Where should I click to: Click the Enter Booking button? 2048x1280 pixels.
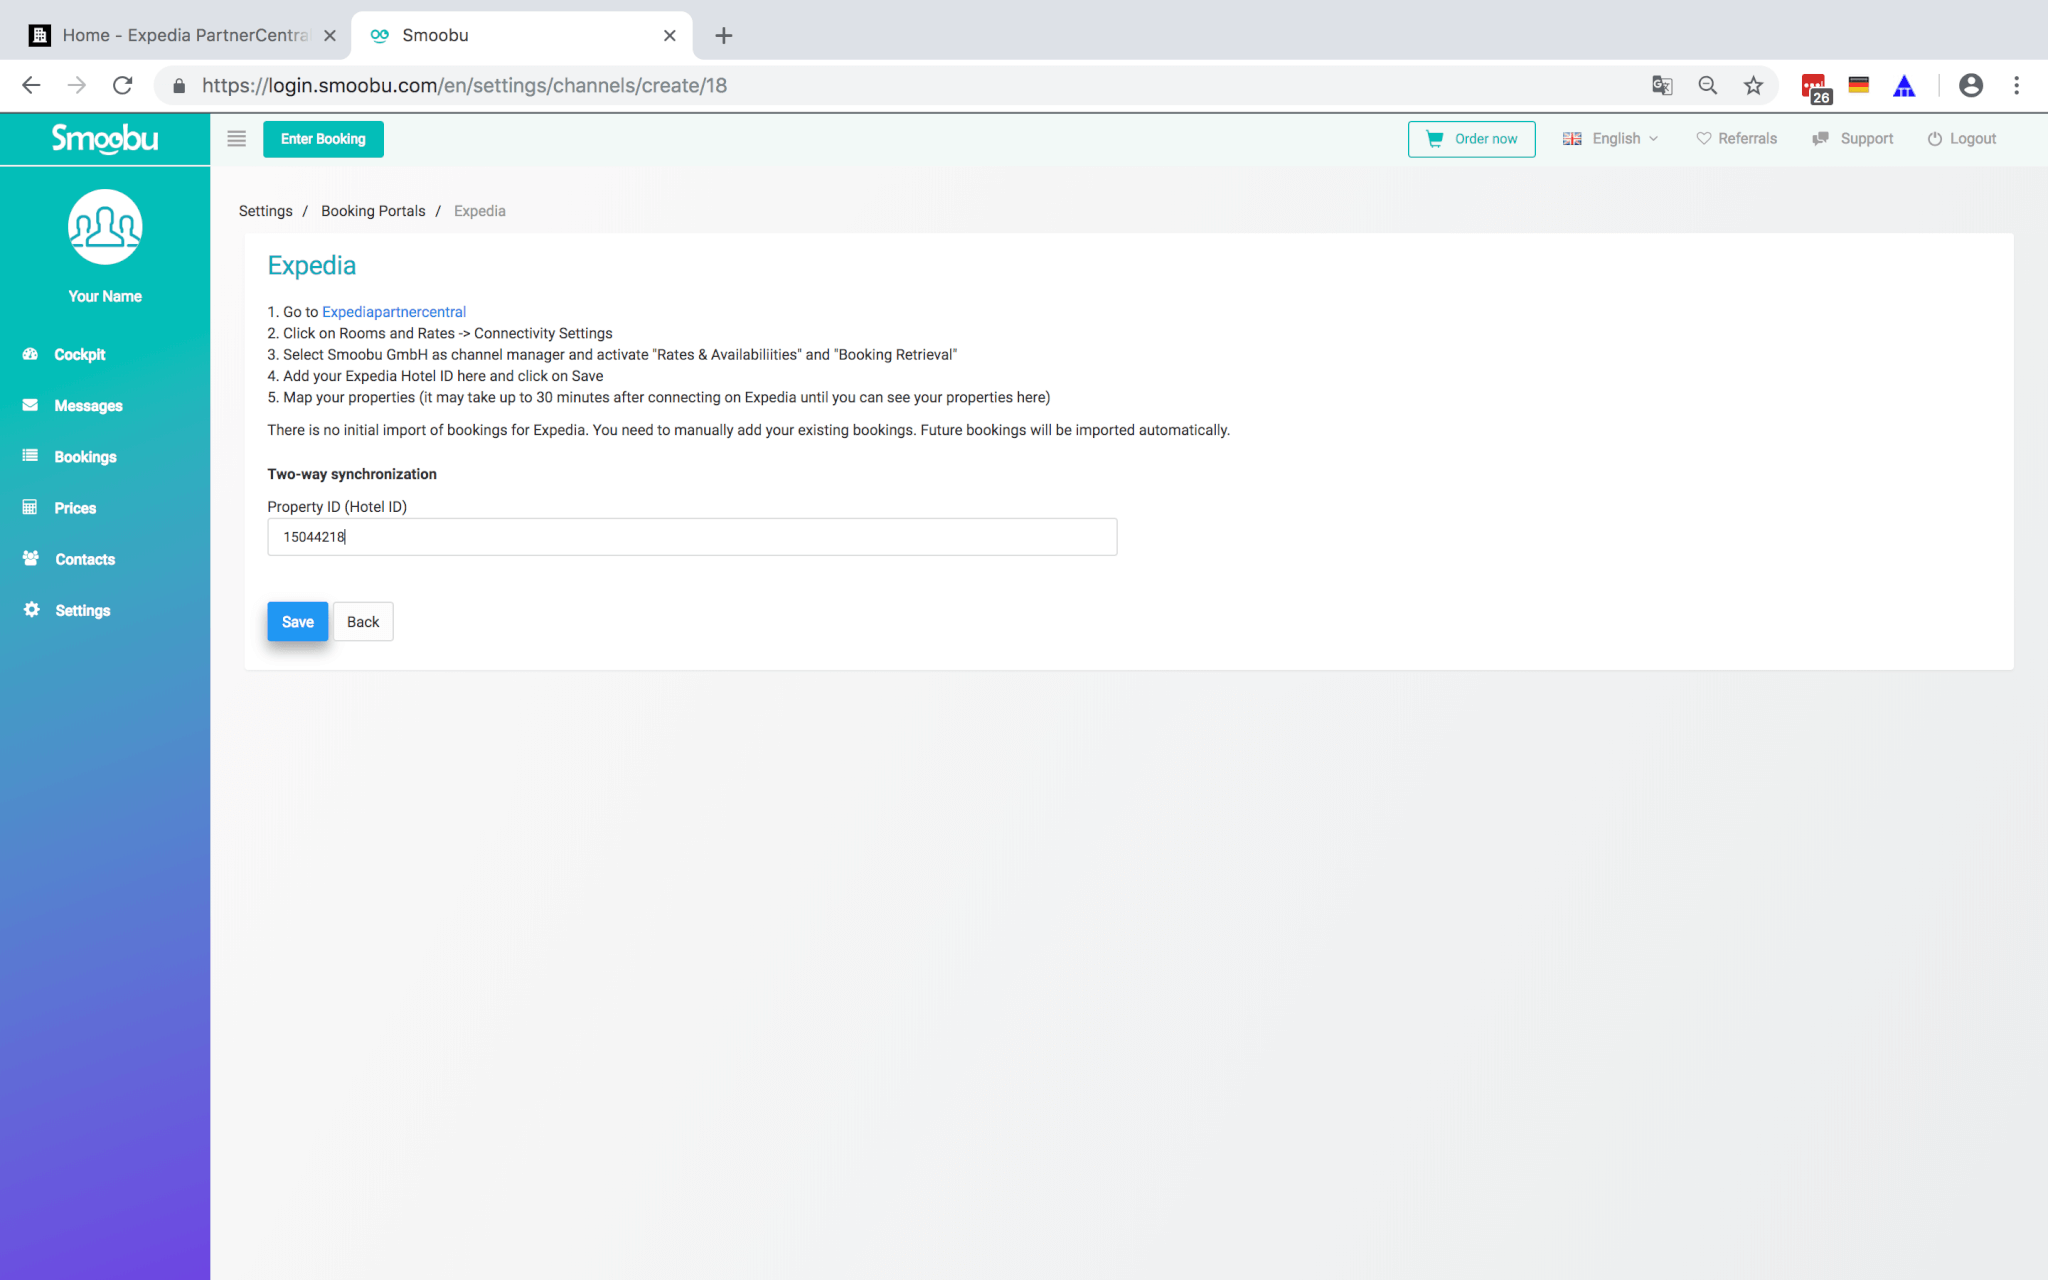[323, 139]
